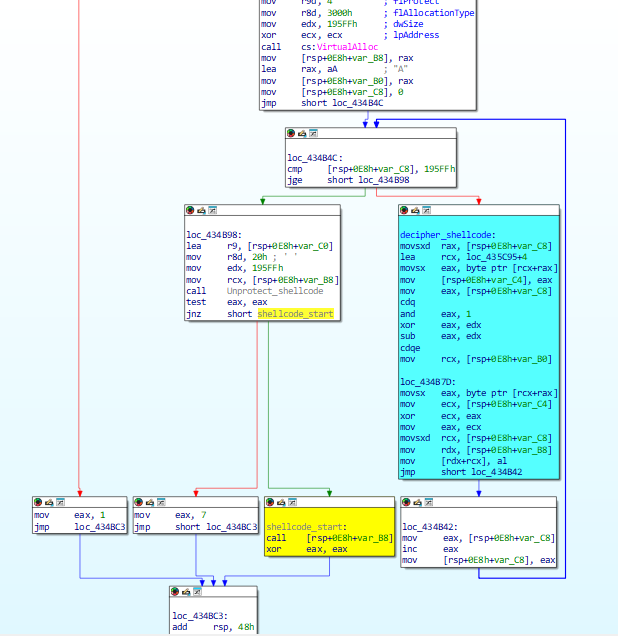Click the Unprotect_shellcode function name
The image size is (618, 636).
[x=275, y=291]
